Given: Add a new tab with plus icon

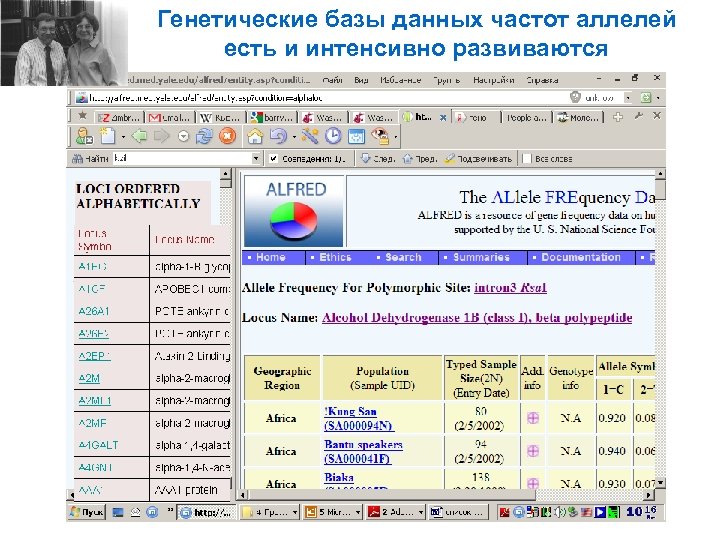Looking at the screenshot, I should click(618, 117).
